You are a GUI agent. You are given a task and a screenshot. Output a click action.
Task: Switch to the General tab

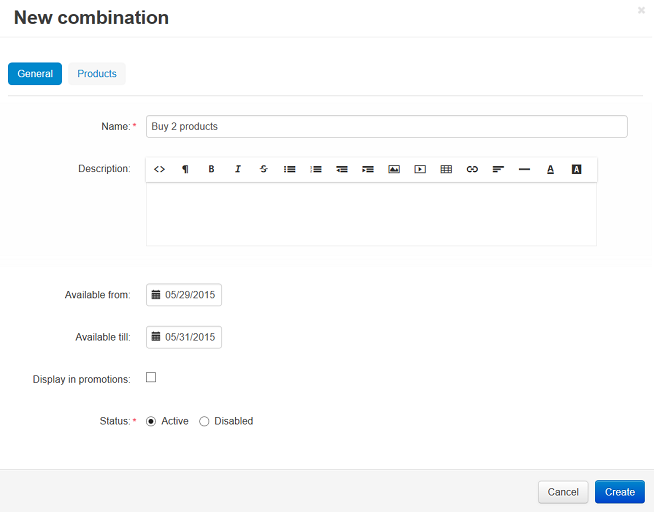point(35,74)
